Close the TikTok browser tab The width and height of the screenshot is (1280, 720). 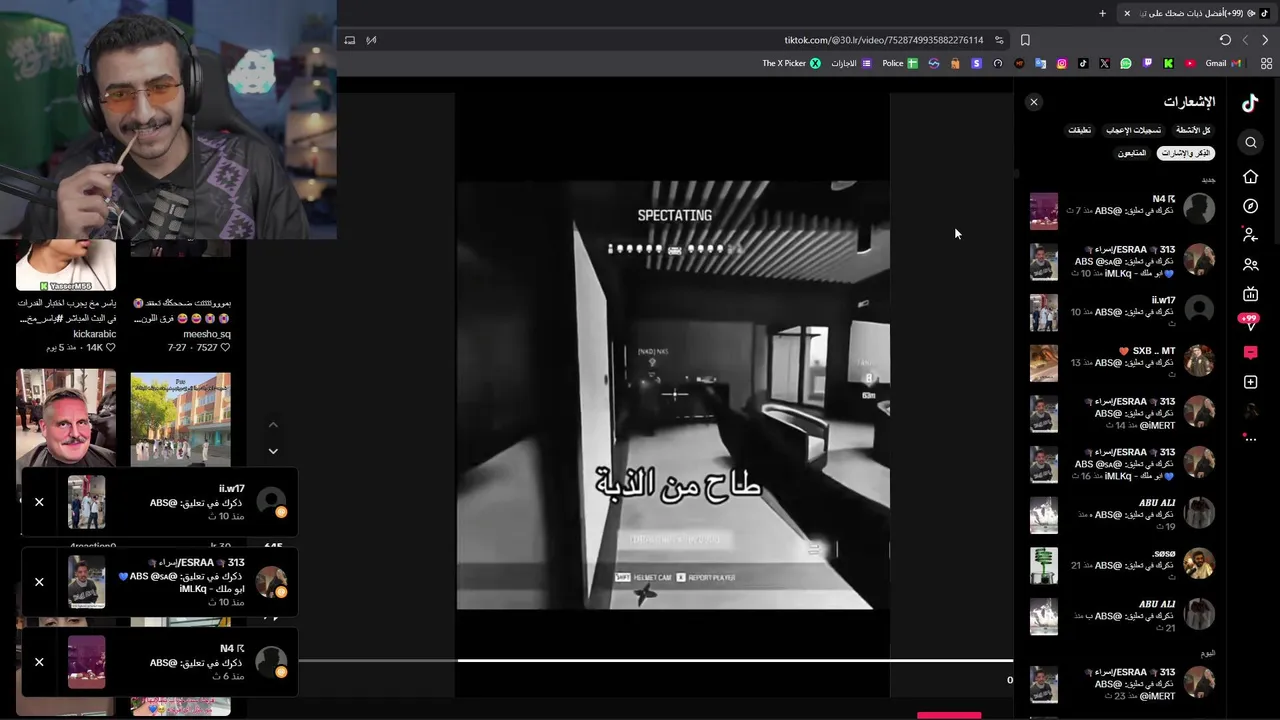(x=1127, y=13)
